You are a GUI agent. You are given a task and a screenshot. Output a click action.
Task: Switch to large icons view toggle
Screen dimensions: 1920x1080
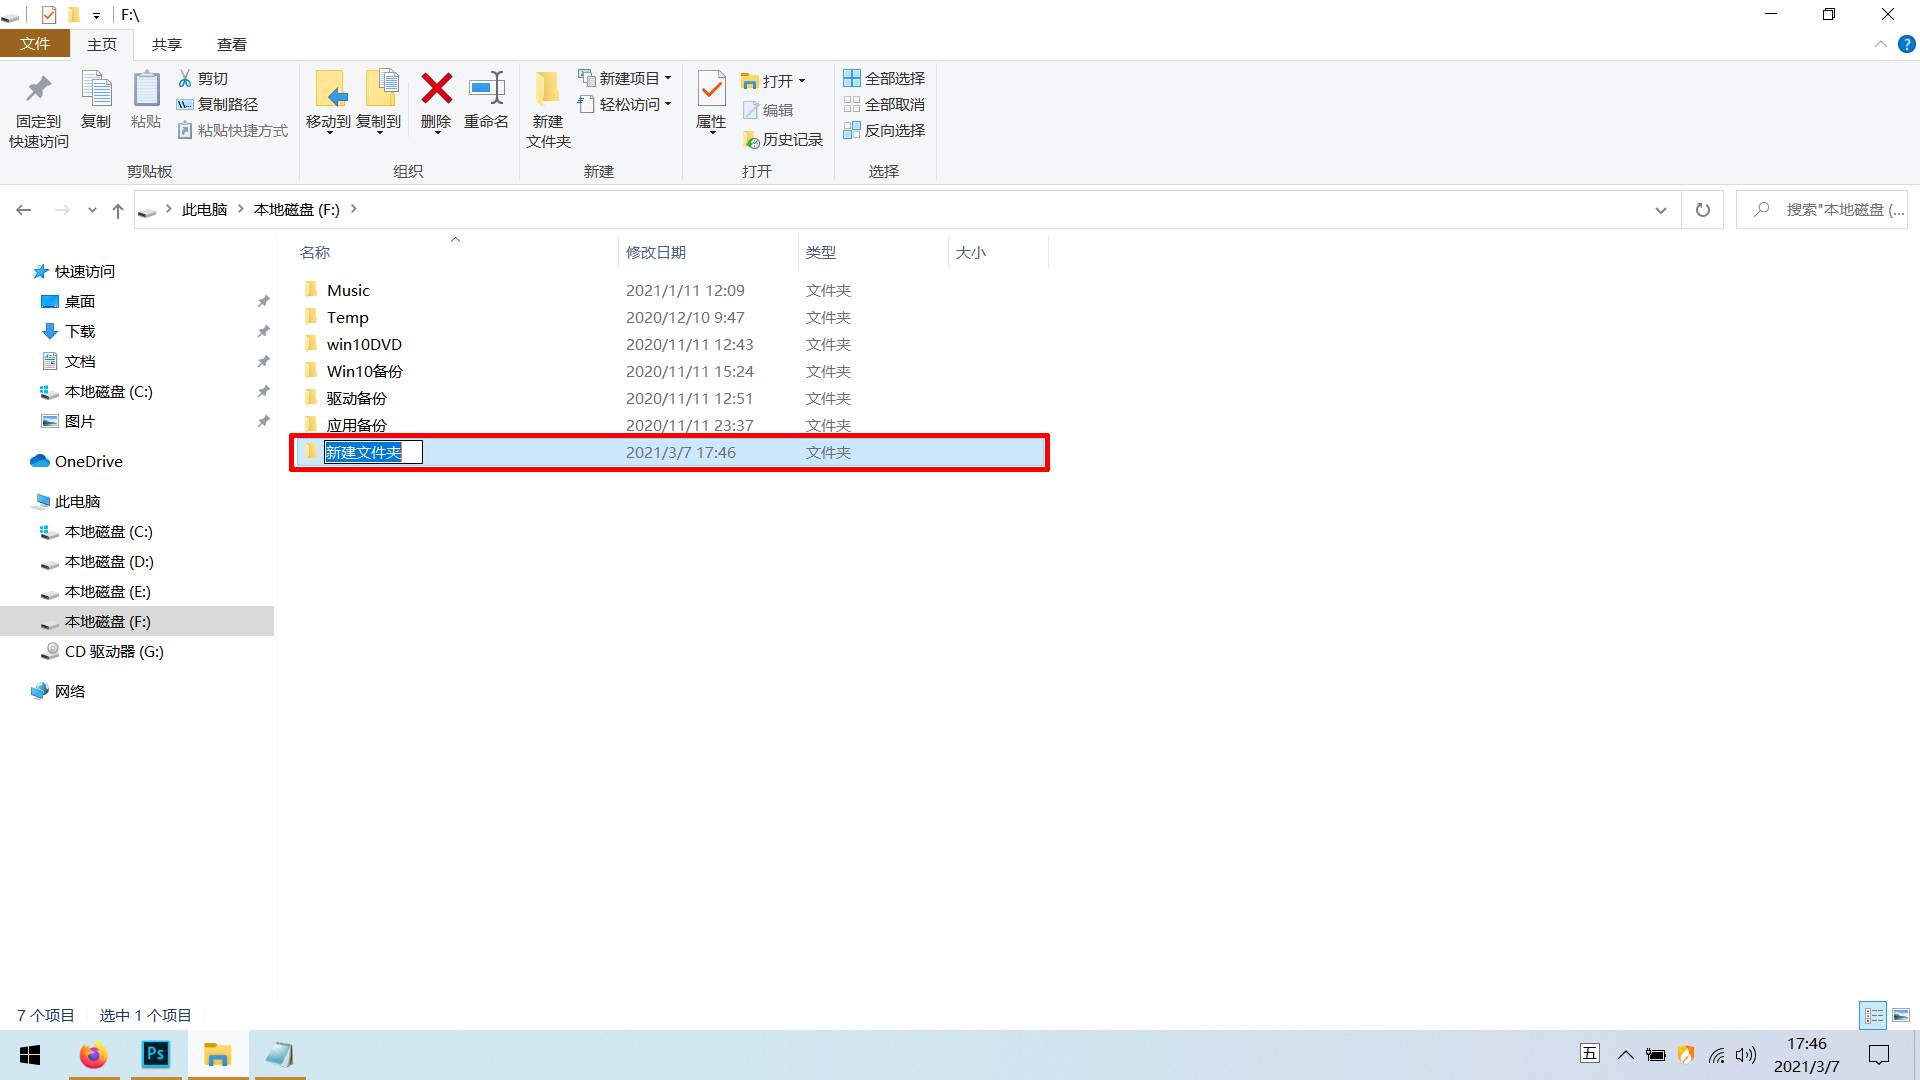(1900, 1015)
